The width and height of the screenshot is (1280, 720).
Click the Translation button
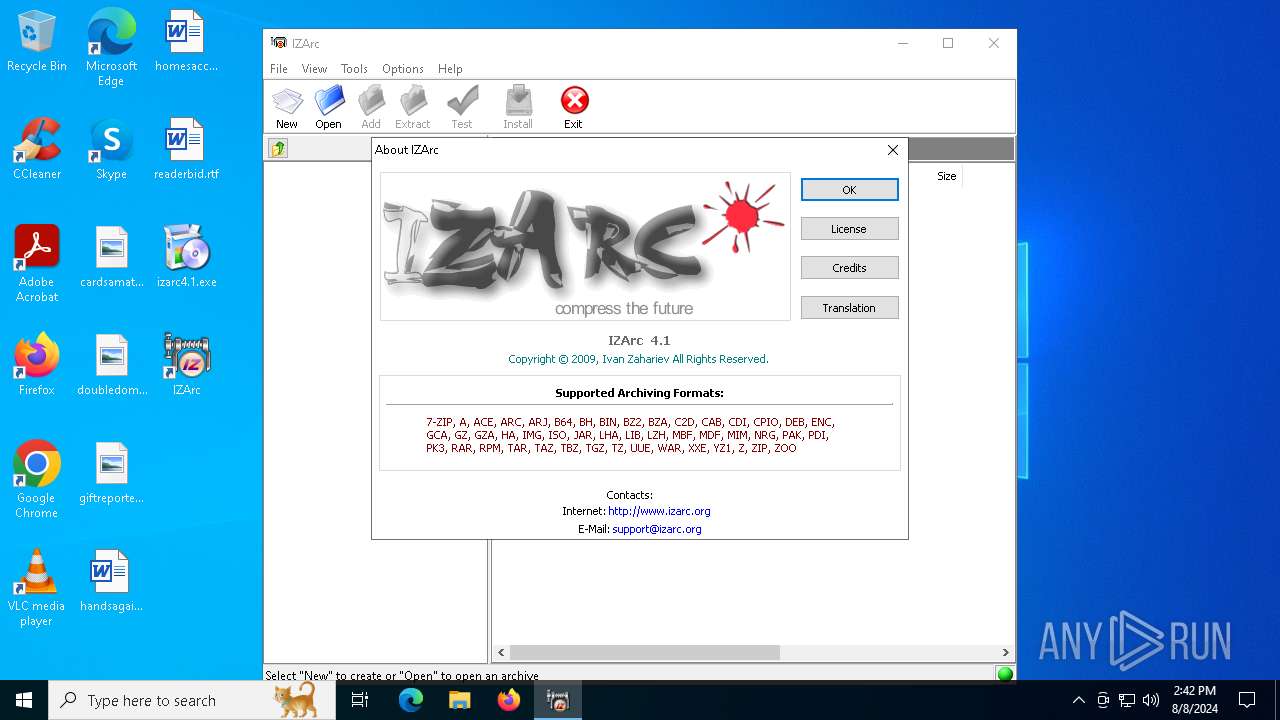click(x=849, y=308)
